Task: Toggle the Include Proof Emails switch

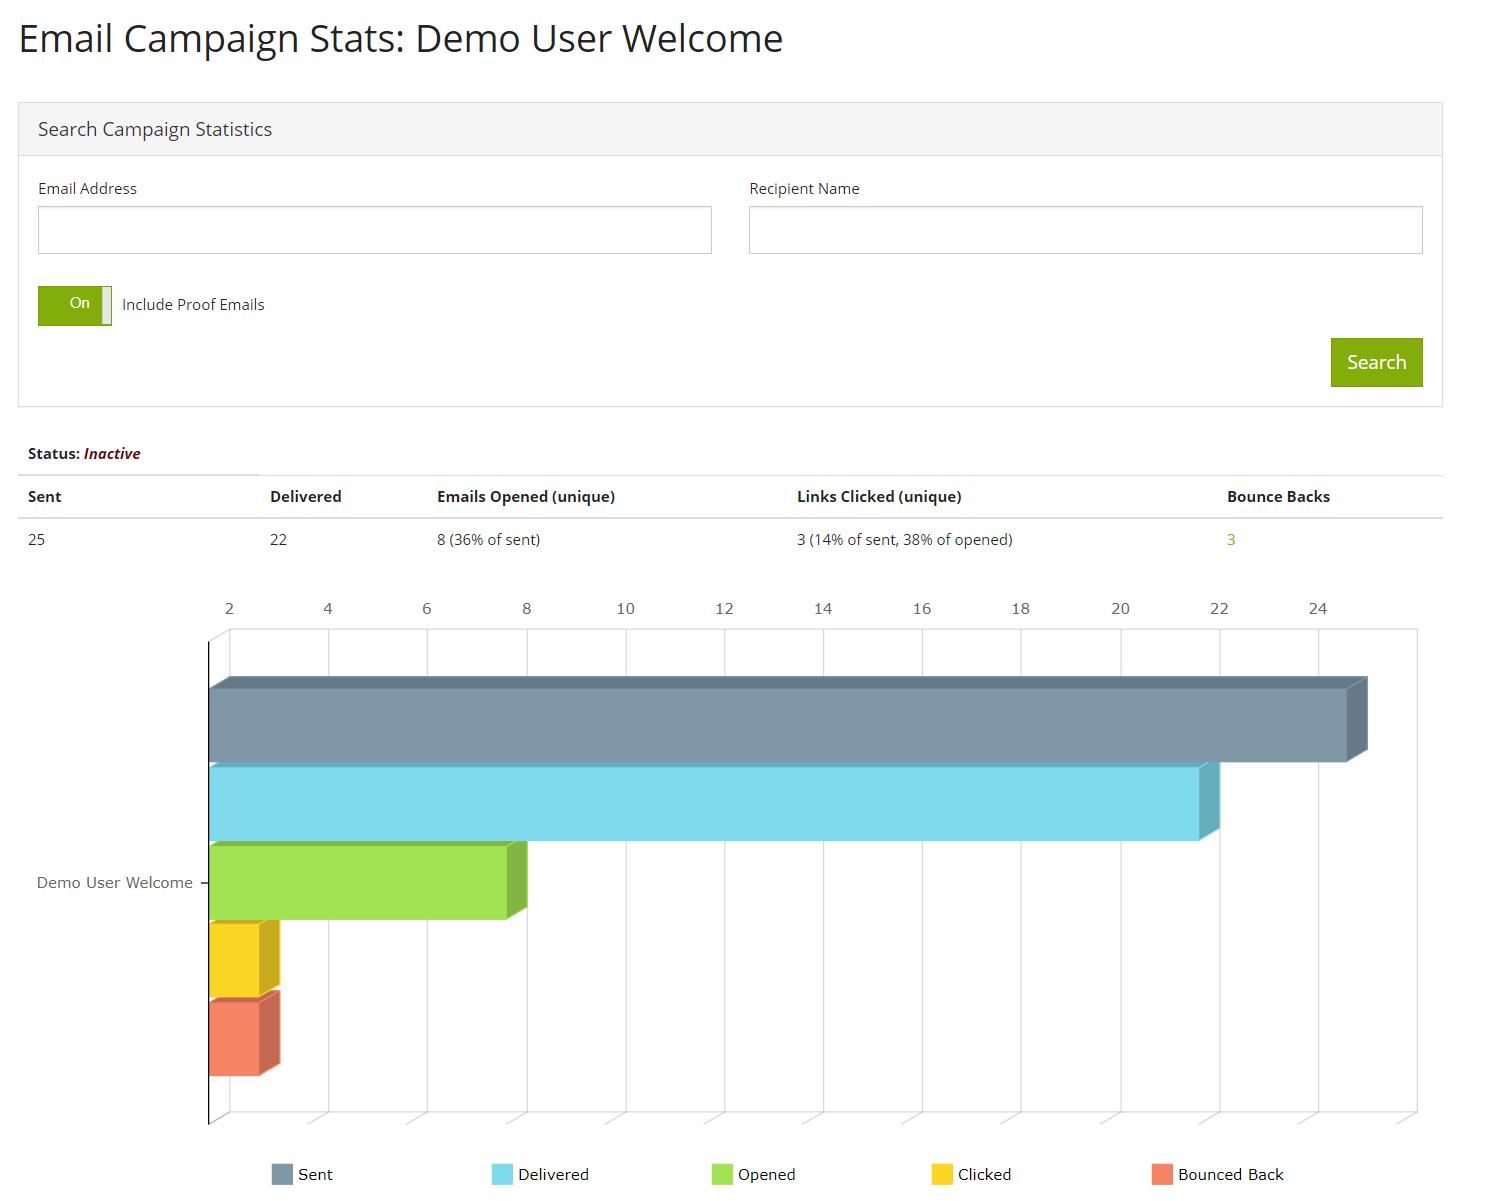Action: 75,305
